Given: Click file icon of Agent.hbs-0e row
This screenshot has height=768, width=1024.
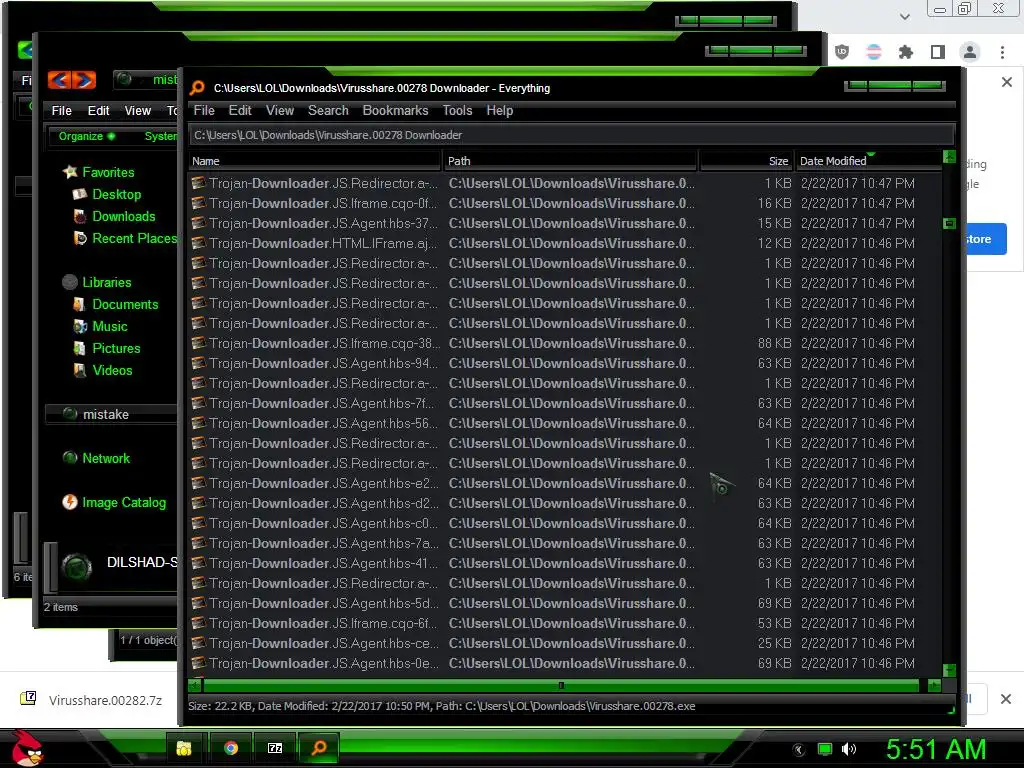Looking at the screenshot, I should tap(199, 663).
